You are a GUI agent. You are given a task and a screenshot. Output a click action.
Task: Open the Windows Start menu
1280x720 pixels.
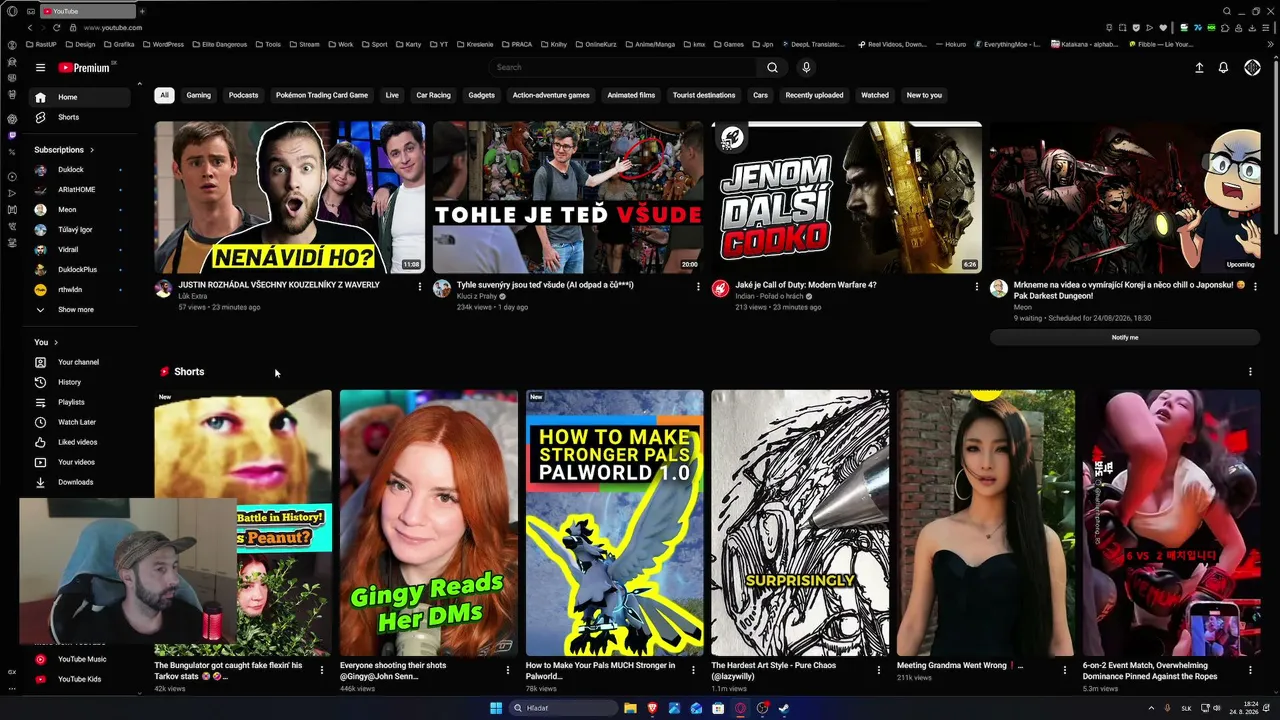click(496, 708)
